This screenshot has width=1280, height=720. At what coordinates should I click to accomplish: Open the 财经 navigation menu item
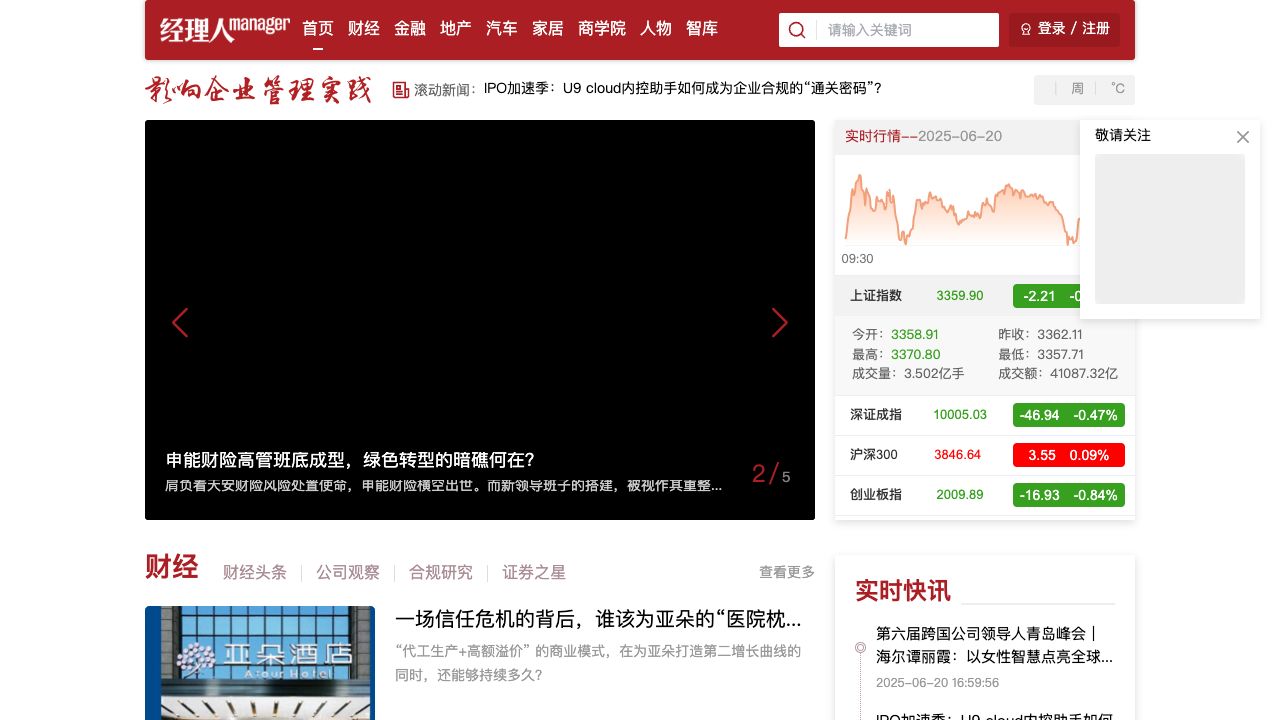pyautogui.click(x=364, y=29)
